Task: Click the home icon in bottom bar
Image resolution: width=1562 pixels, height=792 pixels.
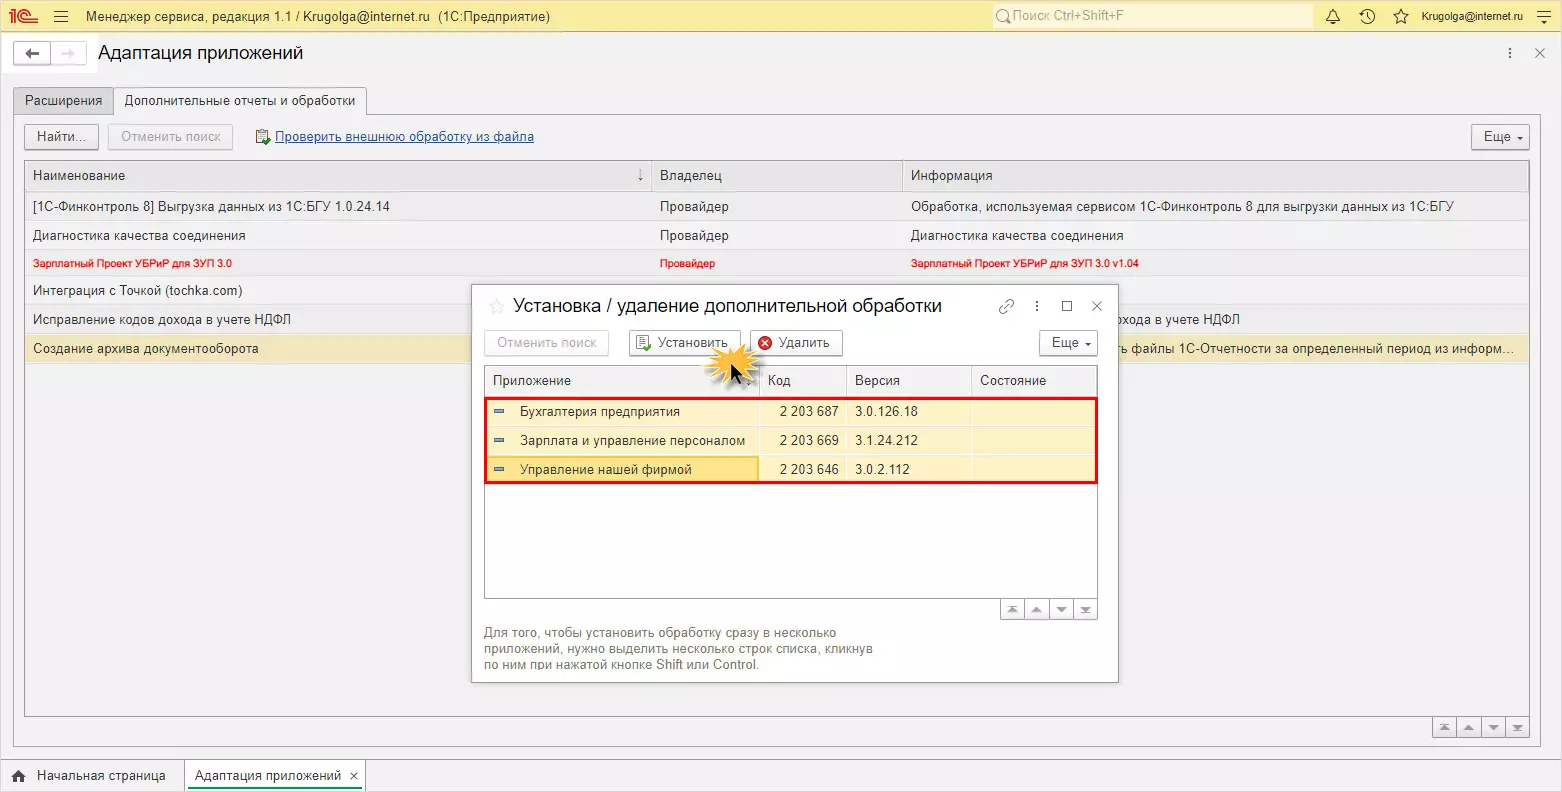Action: pos(18,776)
